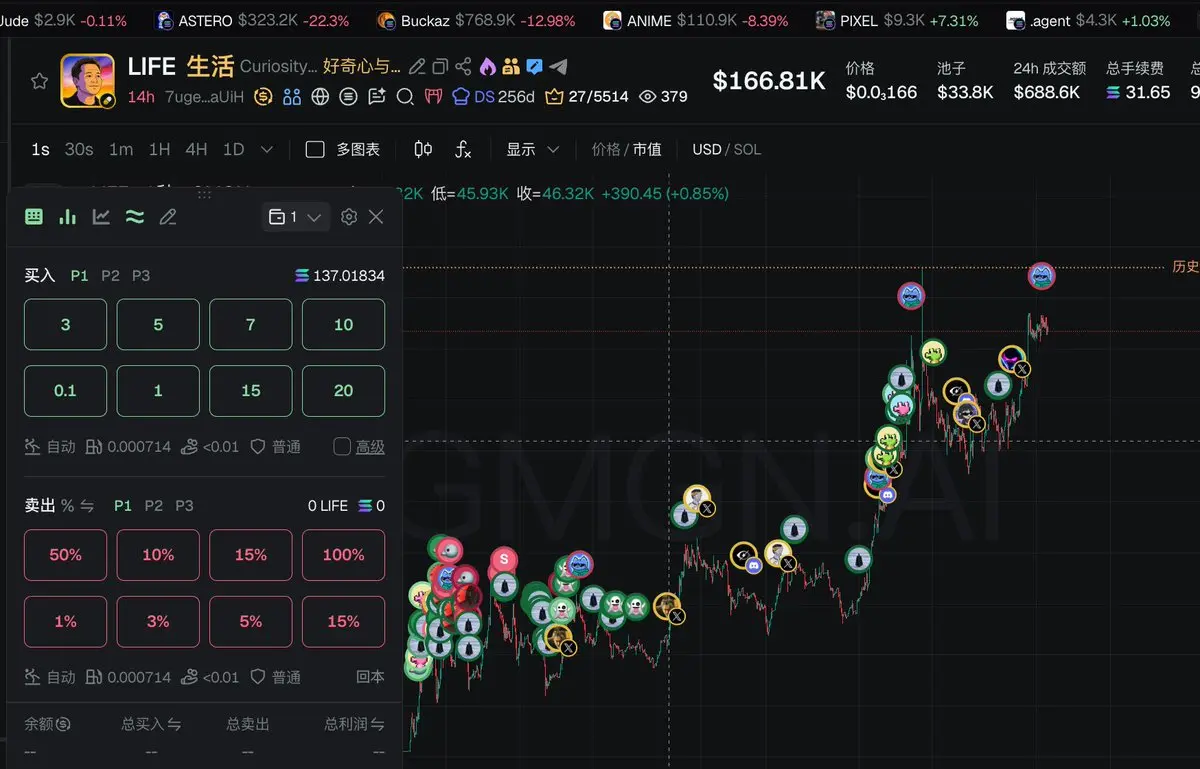Image resolution: width=1200 pixels, height=769 pixels.
Task: Click the circled list lines icon
Action: (348, 97)
